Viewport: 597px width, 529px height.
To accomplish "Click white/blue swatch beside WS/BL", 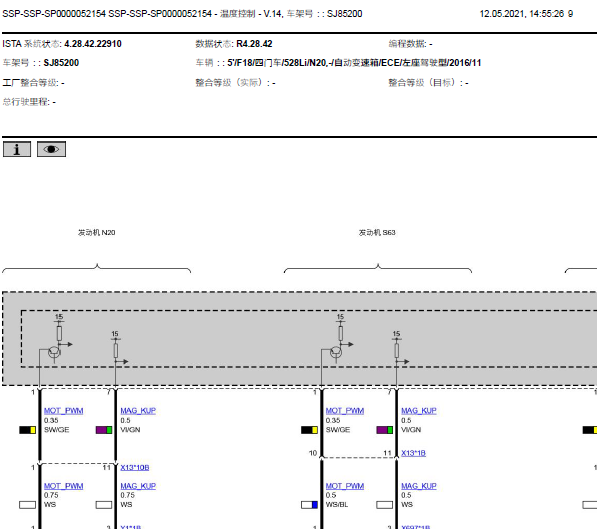I will pos(309,505).
